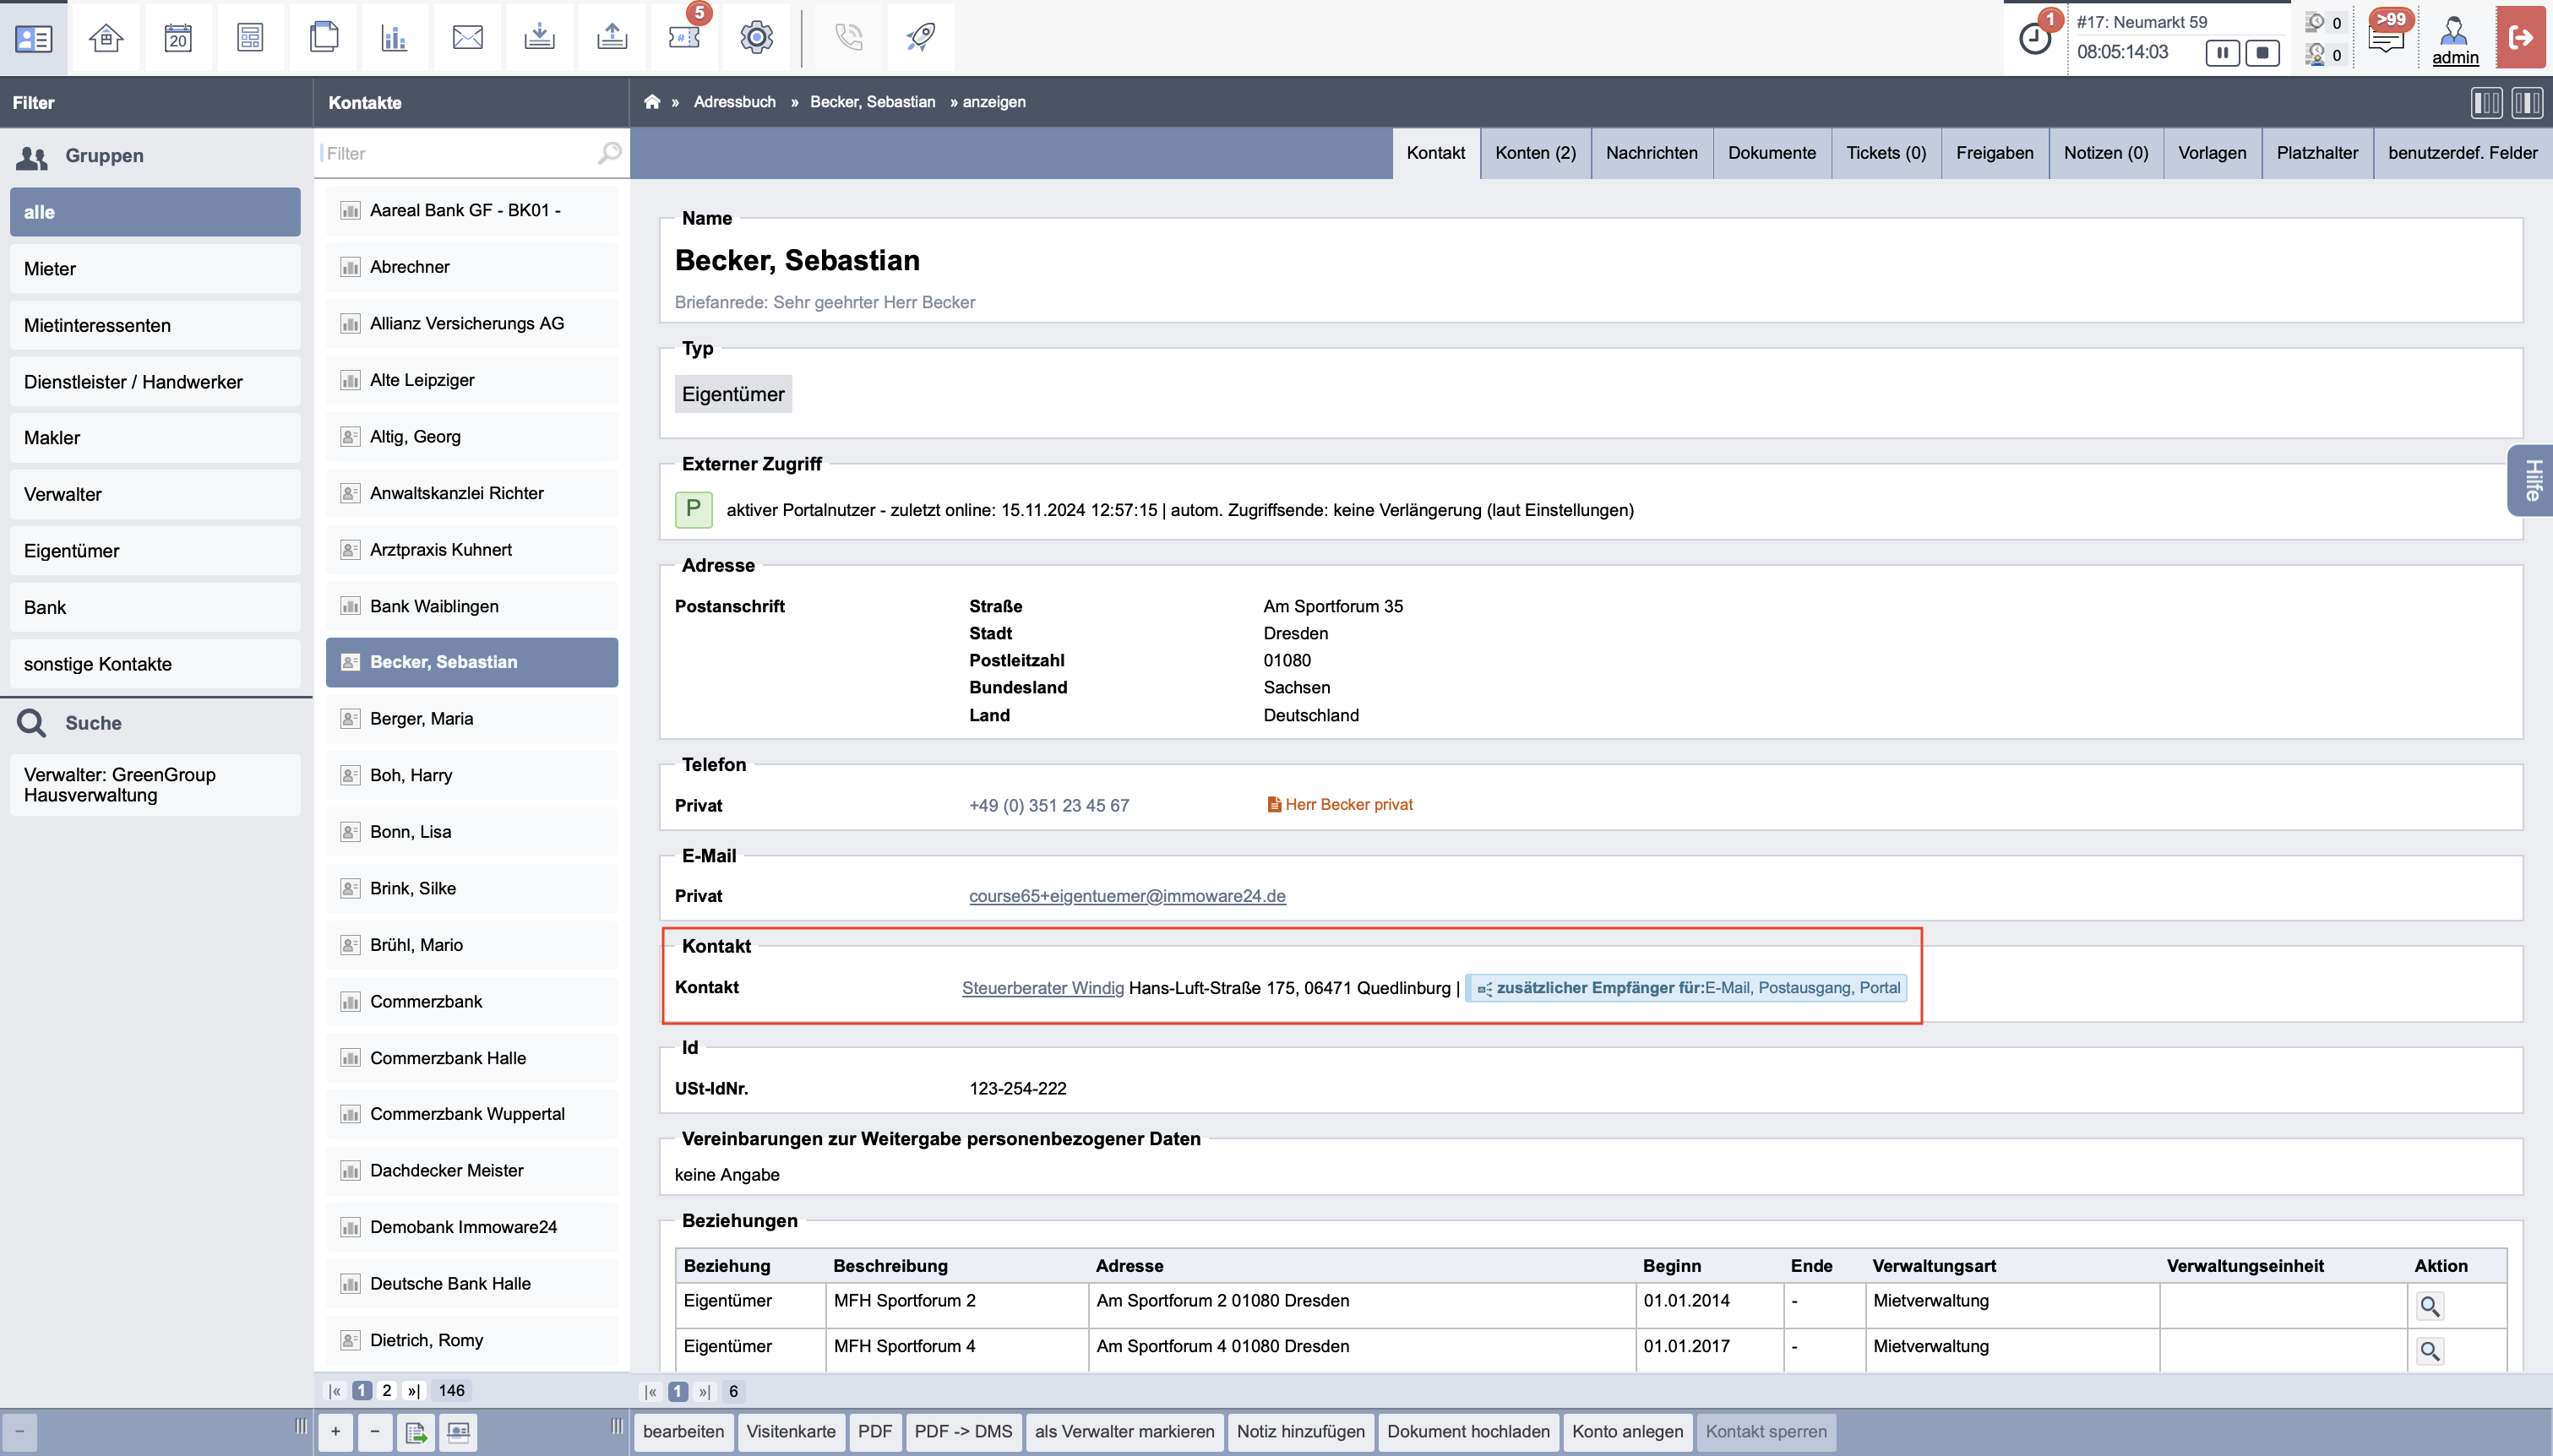Click the bearbeiten button
2553x1456 pixels.
(683, 1431)
